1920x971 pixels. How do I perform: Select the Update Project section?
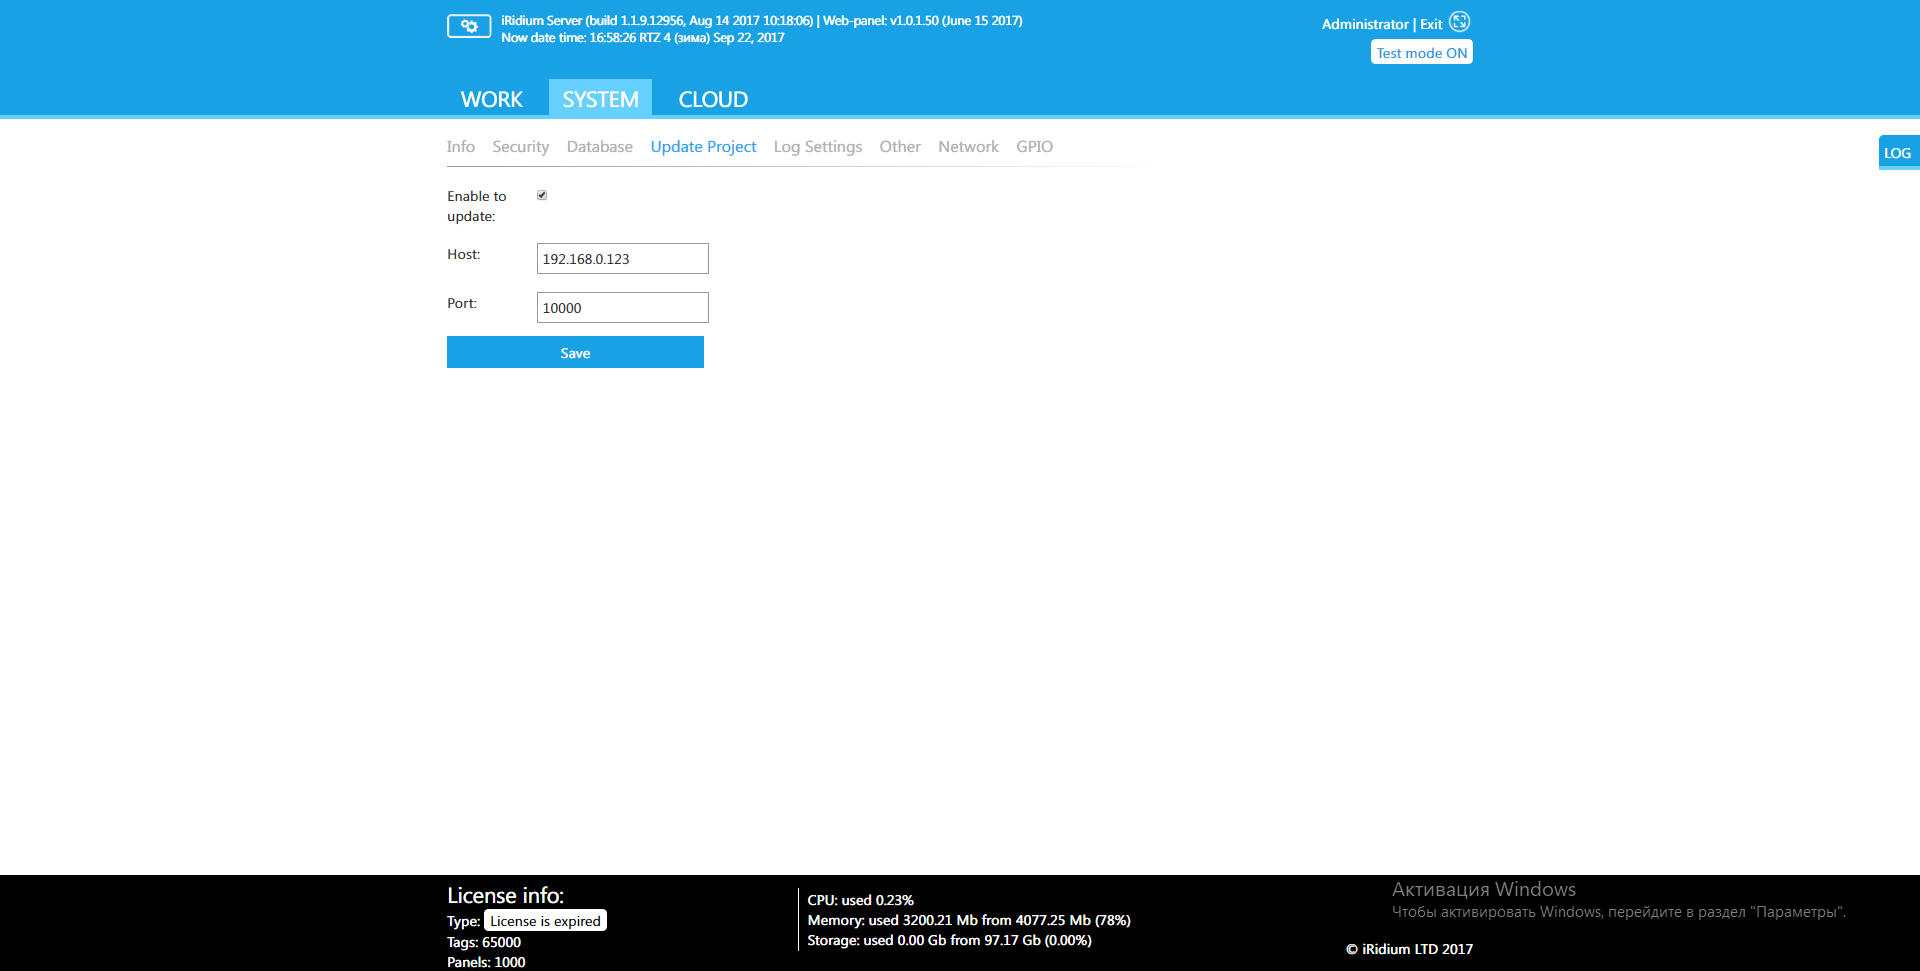pyautogui.click(x=703, y=146)
